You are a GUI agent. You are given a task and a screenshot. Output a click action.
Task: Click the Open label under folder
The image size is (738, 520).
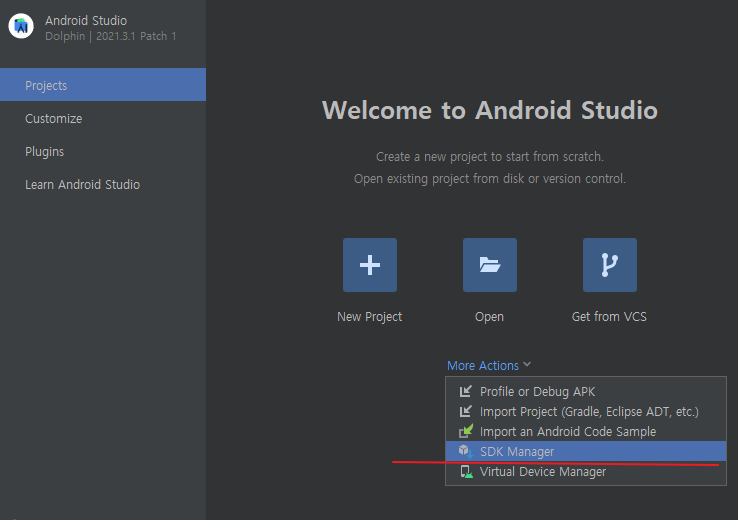[x=489, y=317]
